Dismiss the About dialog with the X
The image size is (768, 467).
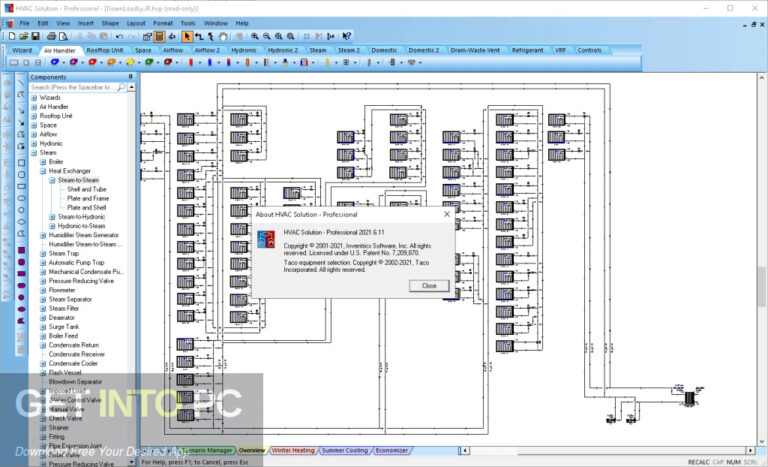click(x=447, y=214)
